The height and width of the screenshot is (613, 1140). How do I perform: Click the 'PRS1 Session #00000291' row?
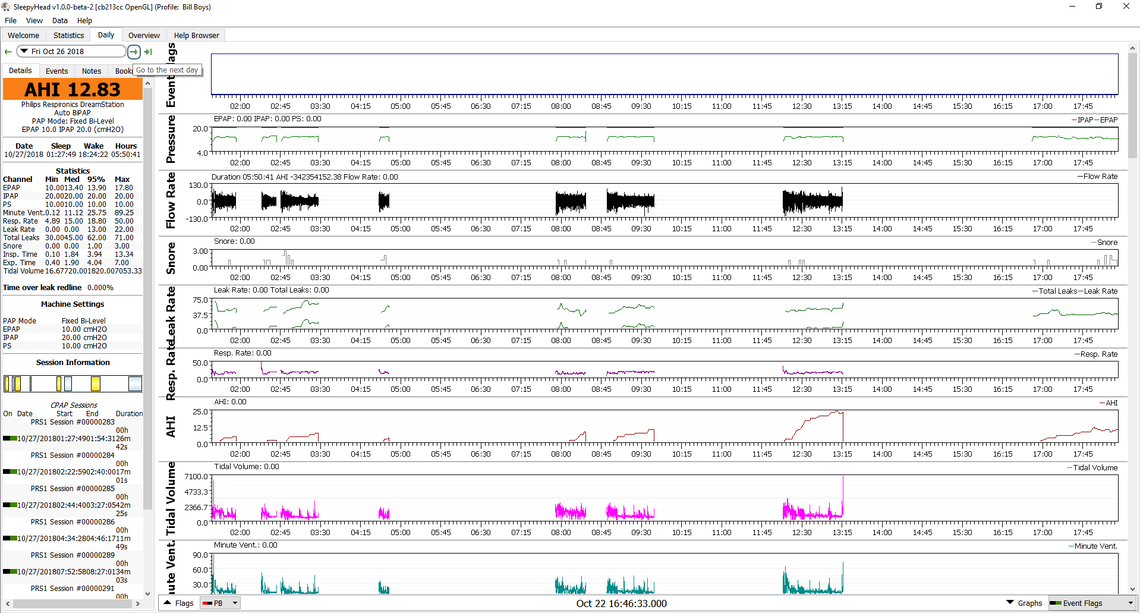[73, 588]
